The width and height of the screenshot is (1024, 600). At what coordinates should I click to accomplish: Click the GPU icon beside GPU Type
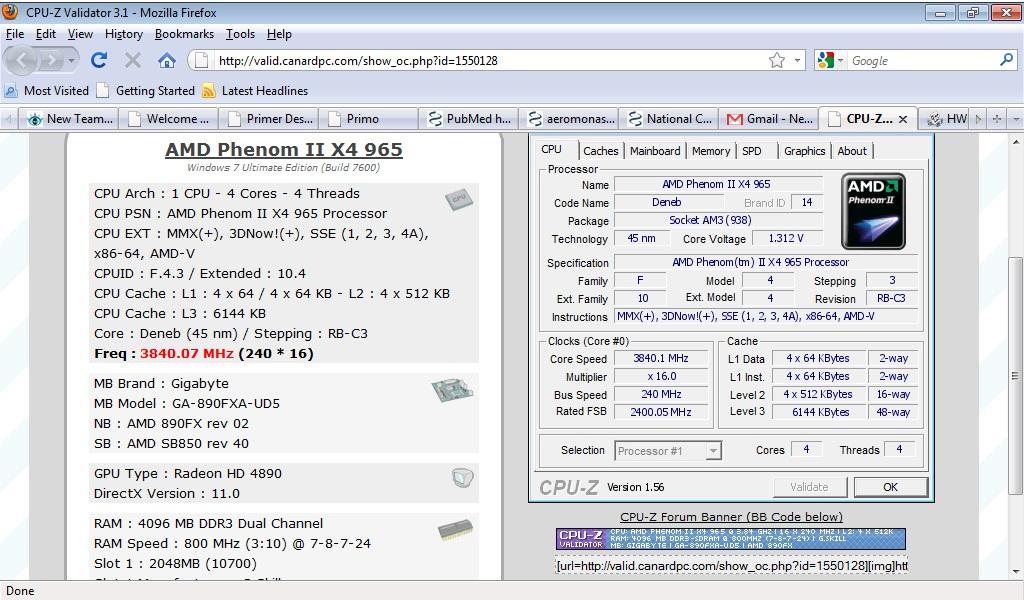pos(462,478)
